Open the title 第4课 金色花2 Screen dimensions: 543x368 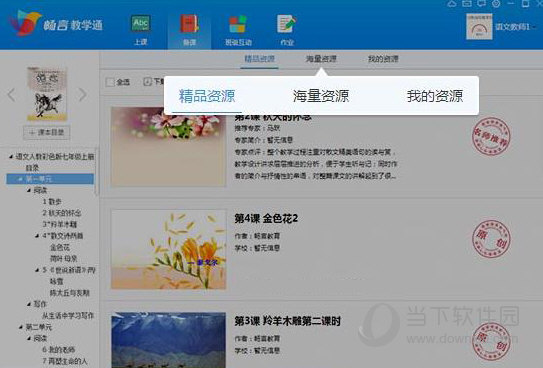tap(266, 218)
